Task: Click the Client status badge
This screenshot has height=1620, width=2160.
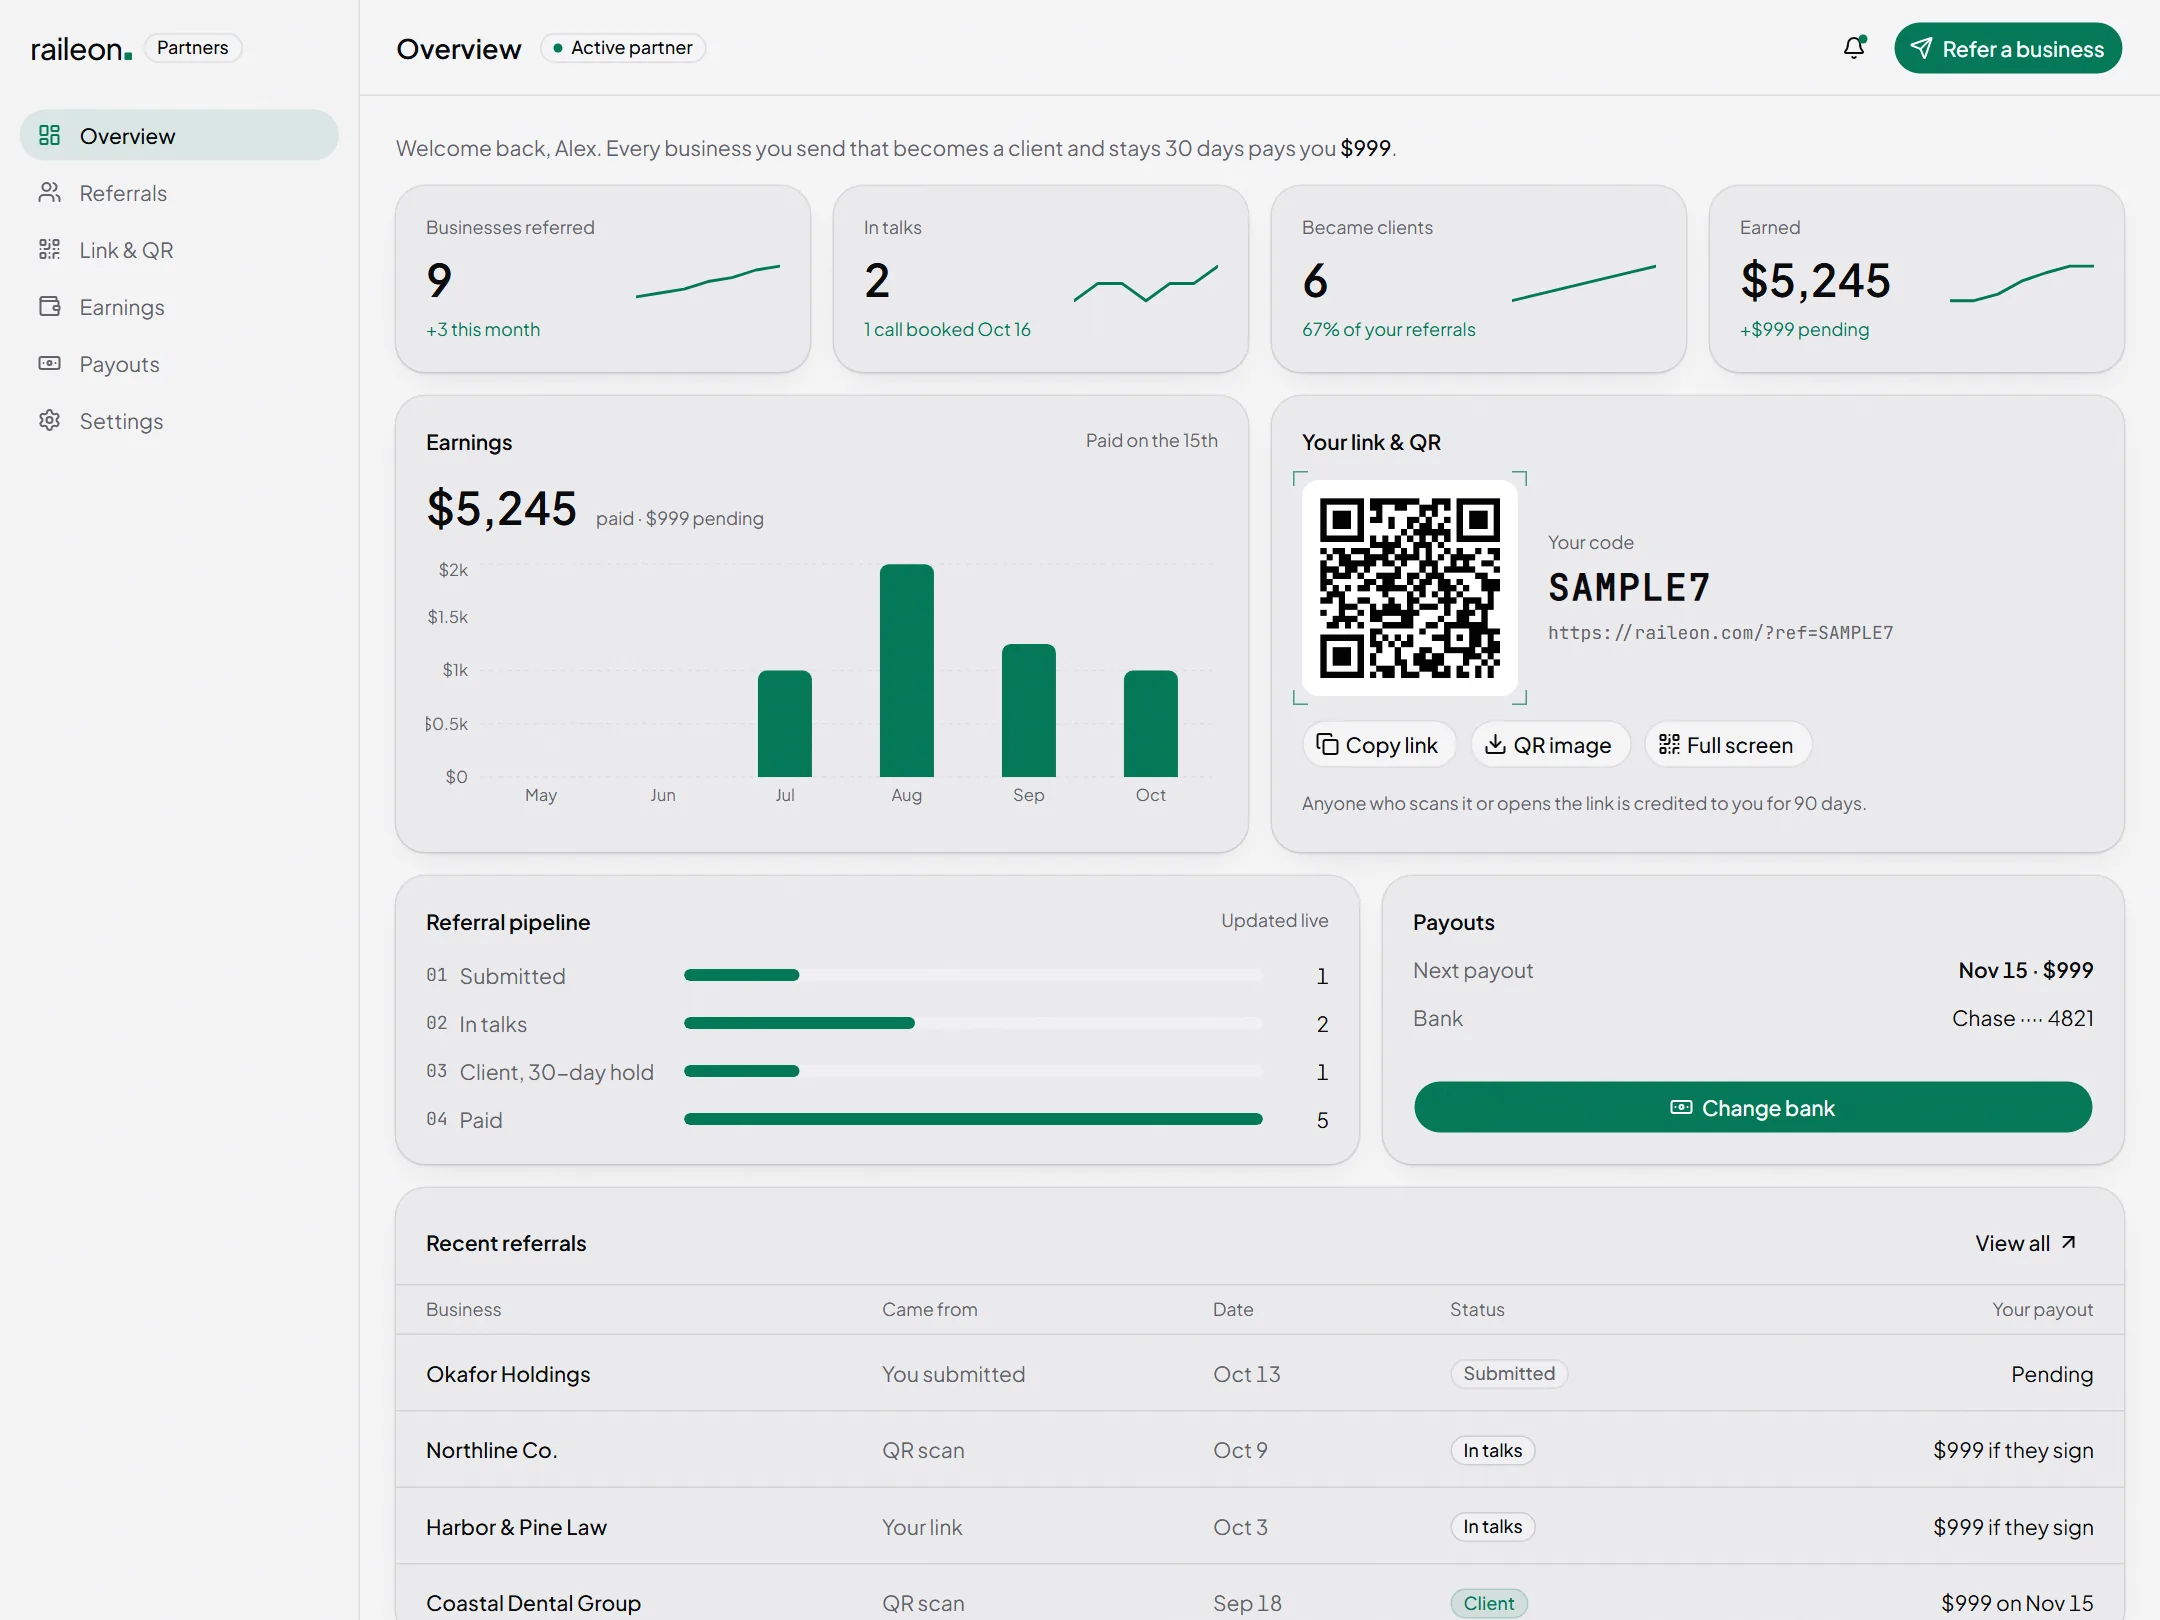Action: click(1489, 1603)
